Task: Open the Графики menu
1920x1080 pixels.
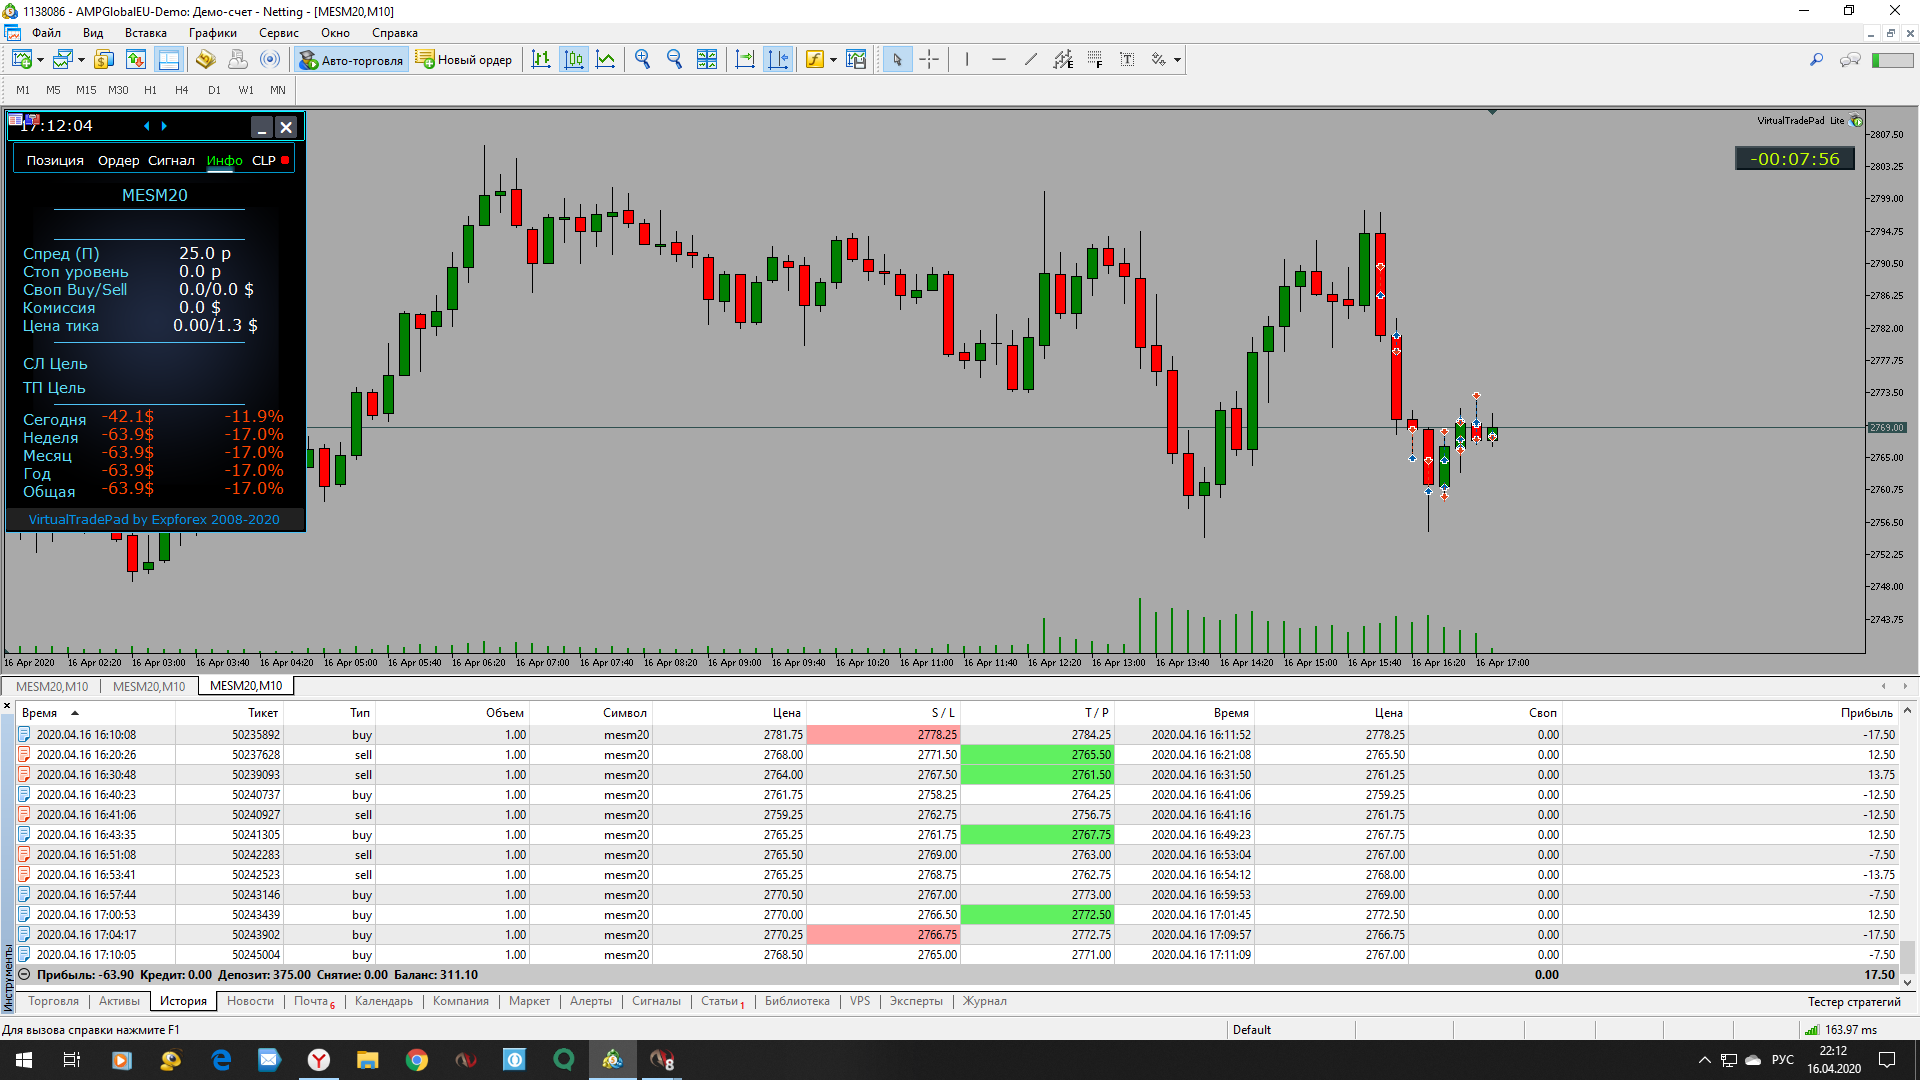Action: click(212, 33)
